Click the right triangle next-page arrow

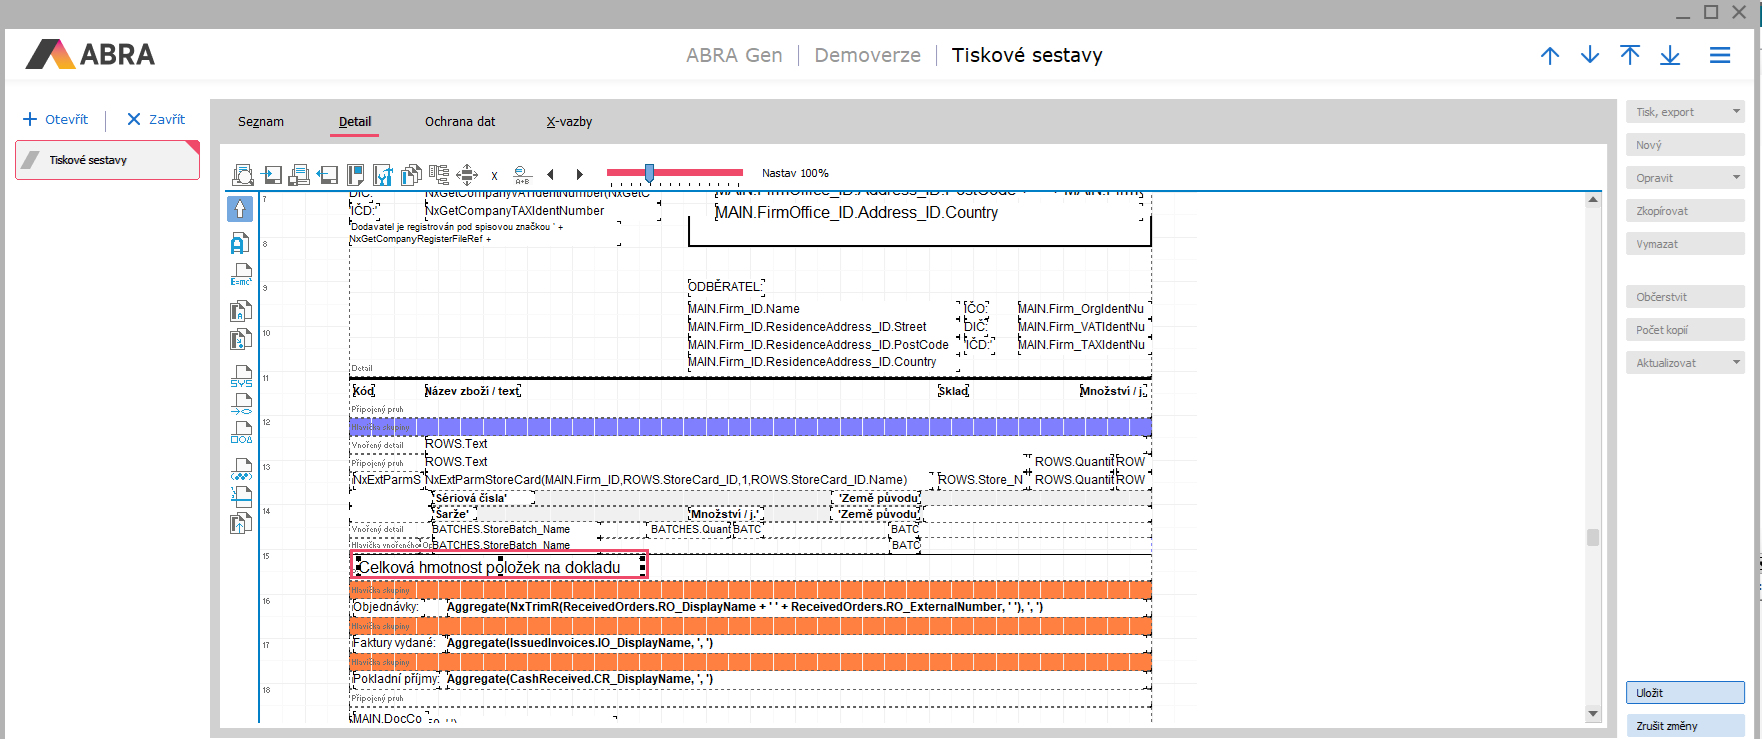tap(579, 175)
